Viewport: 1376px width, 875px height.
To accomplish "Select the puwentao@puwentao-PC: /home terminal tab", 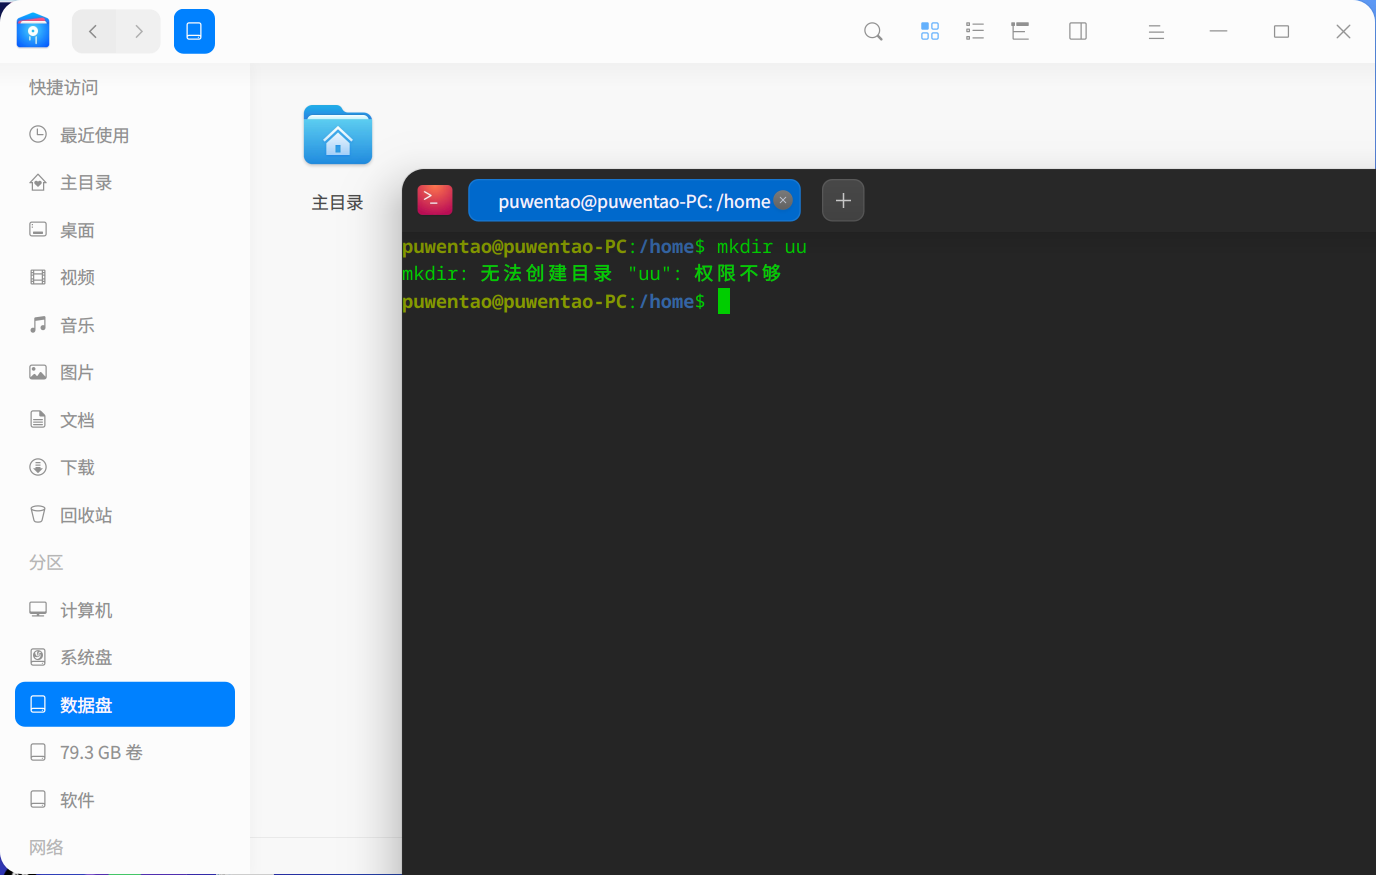I will tap(634, 200).
